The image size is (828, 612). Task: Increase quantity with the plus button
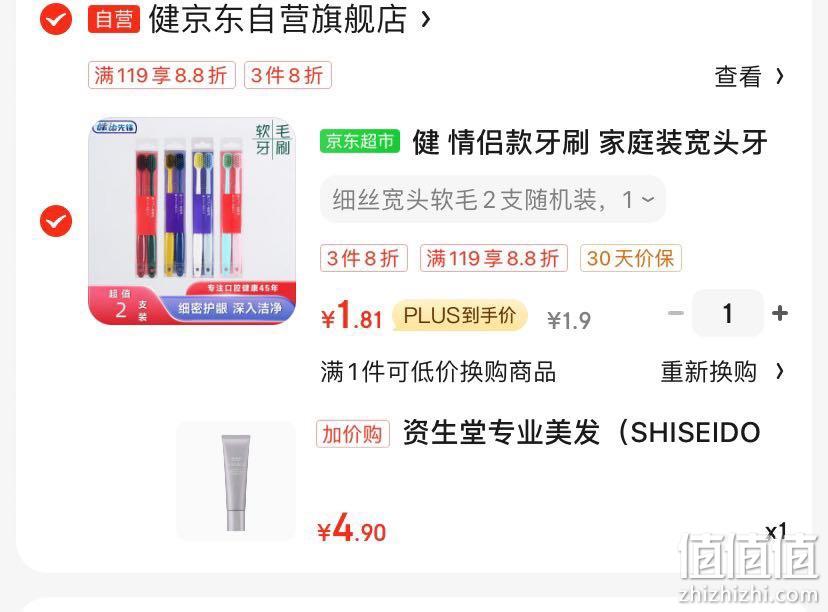[x=779, y=313]
